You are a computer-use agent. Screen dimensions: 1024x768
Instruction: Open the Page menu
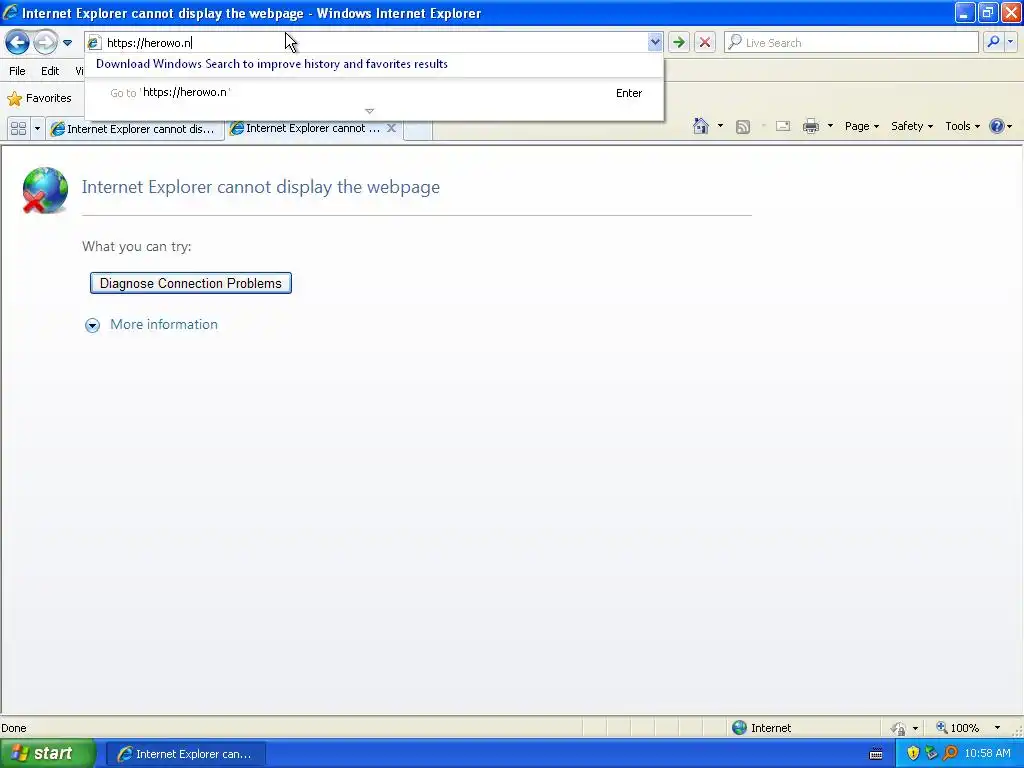pos(861,126)
